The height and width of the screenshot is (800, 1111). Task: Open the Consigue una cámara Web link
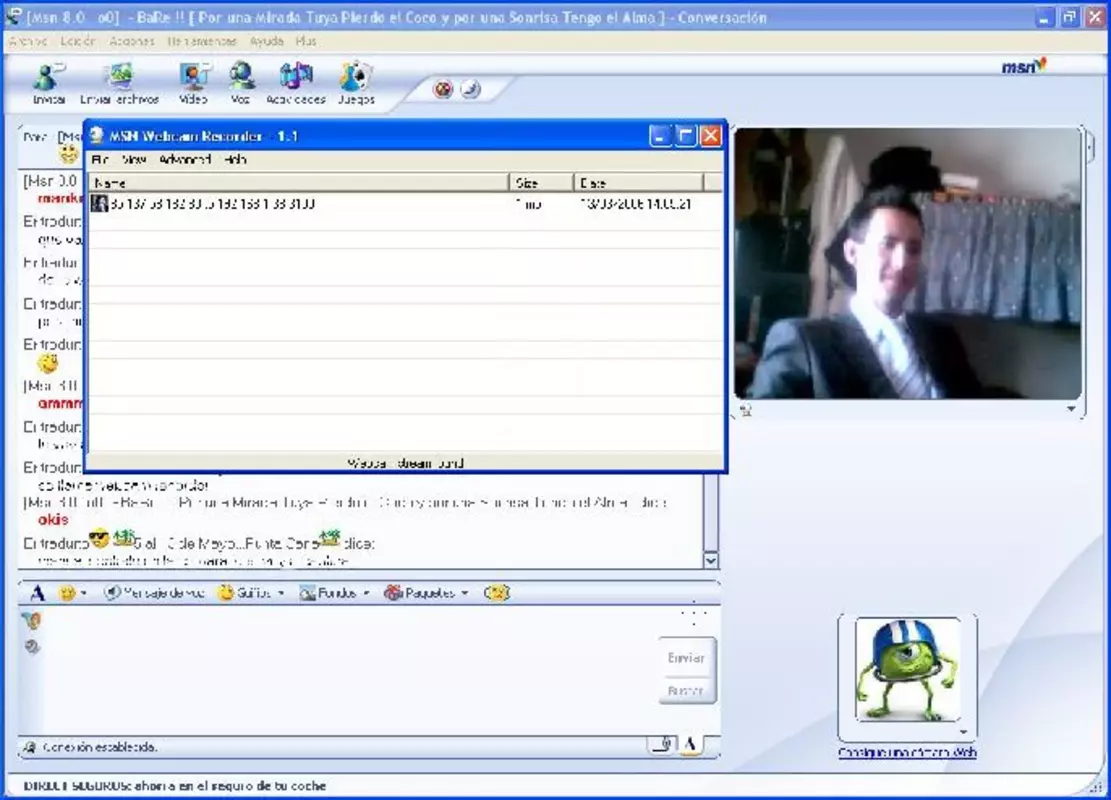tap(907, 753)
